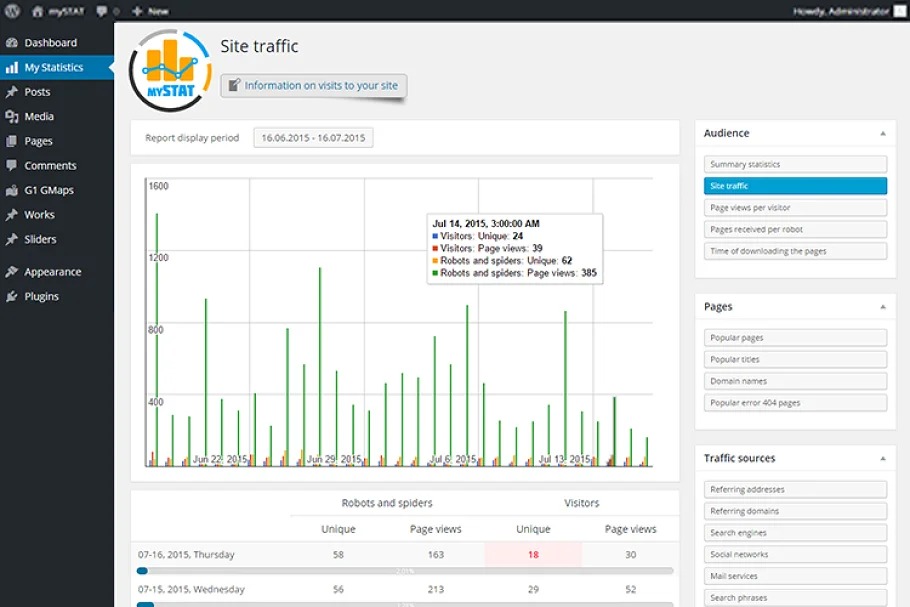Viewport: 910px width, 607px height.
Task: Open the report display period date field
Action: (313, 138)
